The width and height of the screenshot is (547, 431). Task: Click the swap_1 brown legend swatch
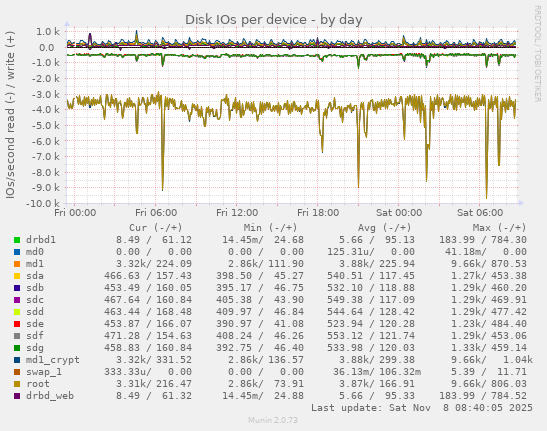click(x=17, y=372)
